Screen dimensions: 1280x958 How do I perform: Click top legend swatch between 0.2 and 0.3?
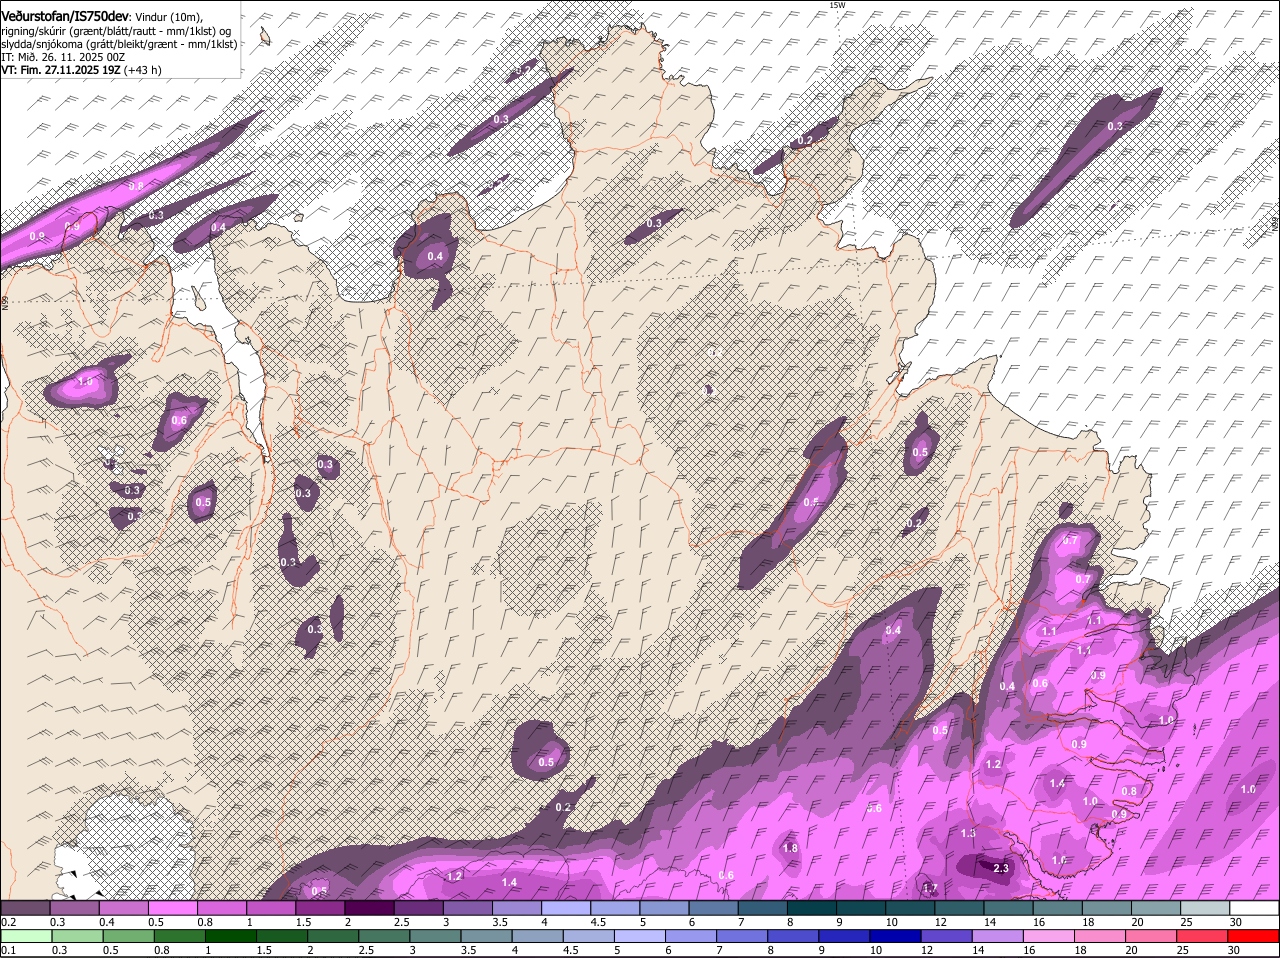(25, 907)
